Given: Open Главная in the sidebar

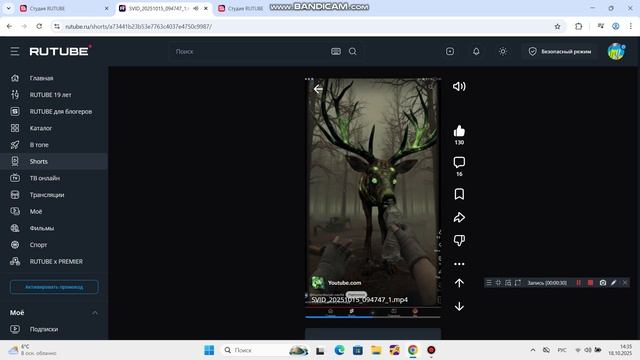Looking at the screenshot, I should pyautogui.click(x=54, y=78).
